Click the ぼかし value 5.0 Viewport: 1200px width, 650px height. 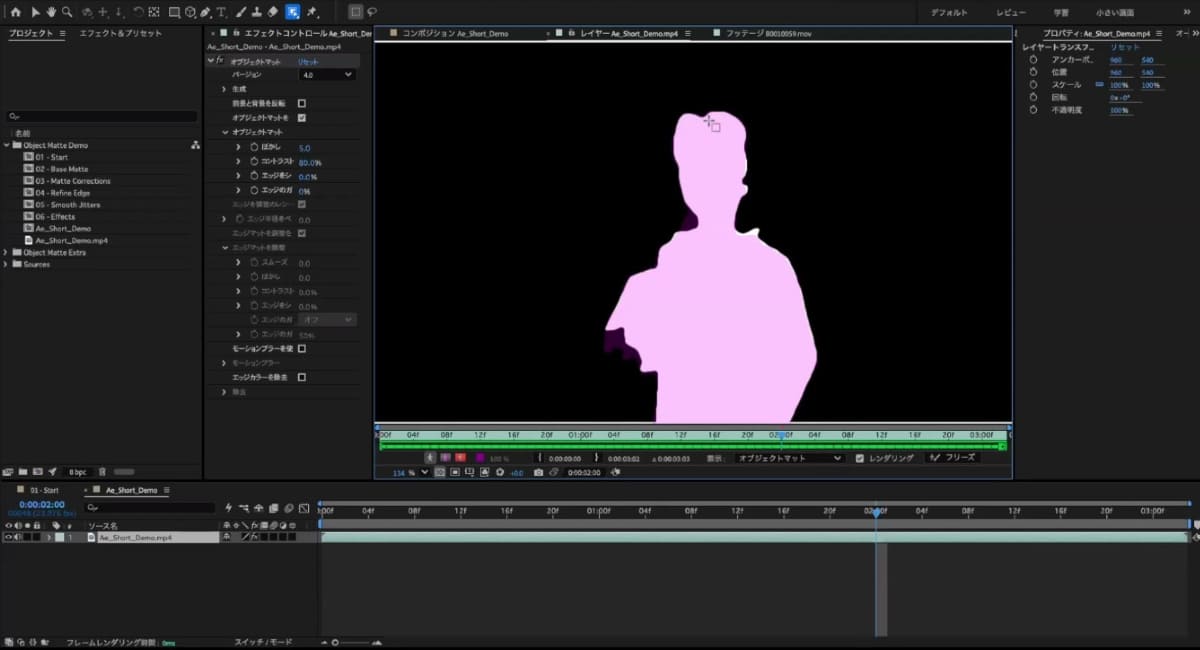[304, 147]
